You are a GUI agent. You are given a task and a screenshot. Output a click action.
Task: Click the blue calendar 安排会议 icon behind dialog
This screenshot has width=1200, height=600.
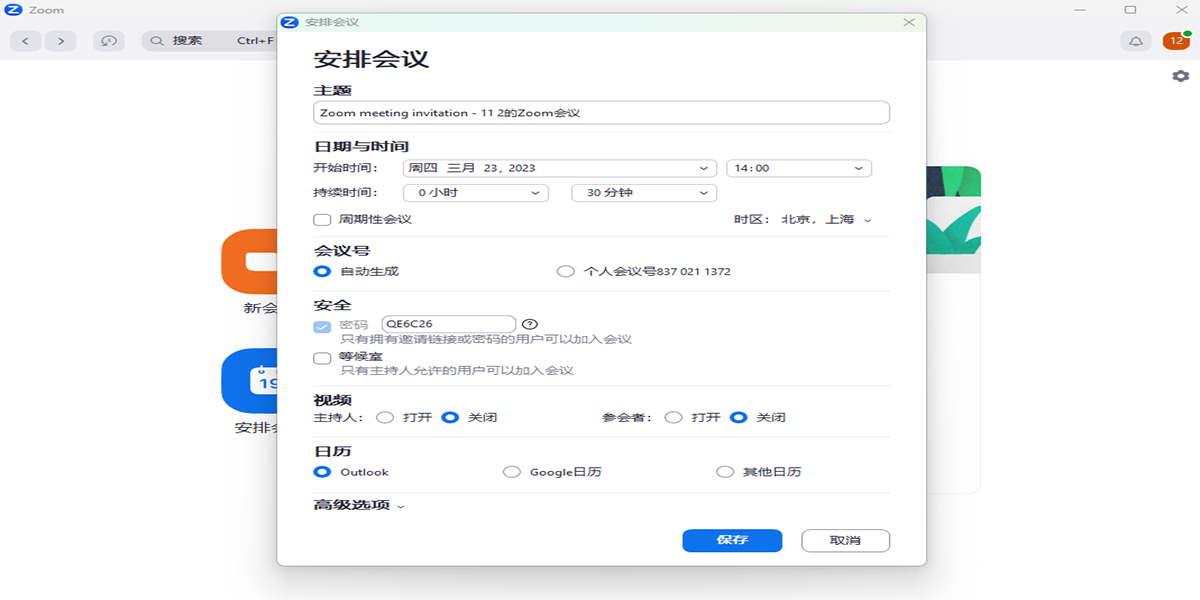[249, 381]
